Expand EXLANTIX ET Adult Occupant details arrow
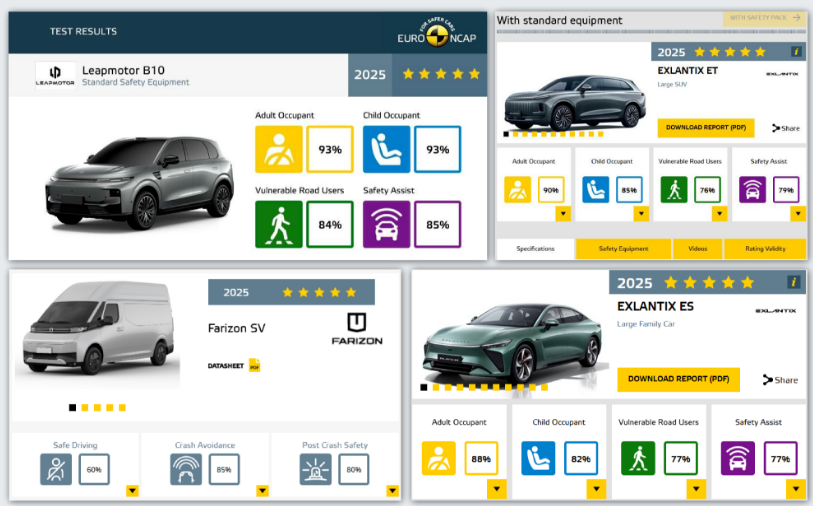Screen dimensions: 813x506 [563, 214]
